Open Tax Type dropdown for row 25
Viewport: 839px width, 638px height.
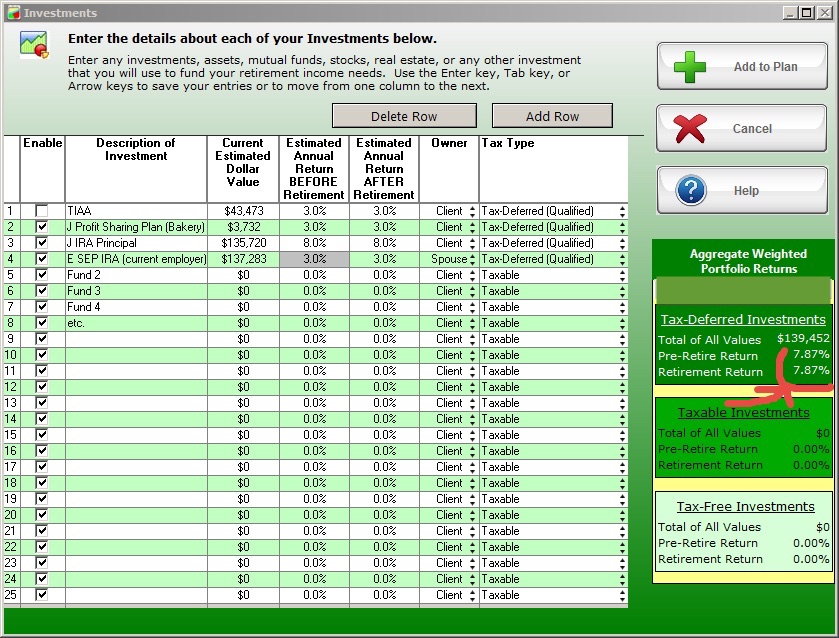coord(622,596)
